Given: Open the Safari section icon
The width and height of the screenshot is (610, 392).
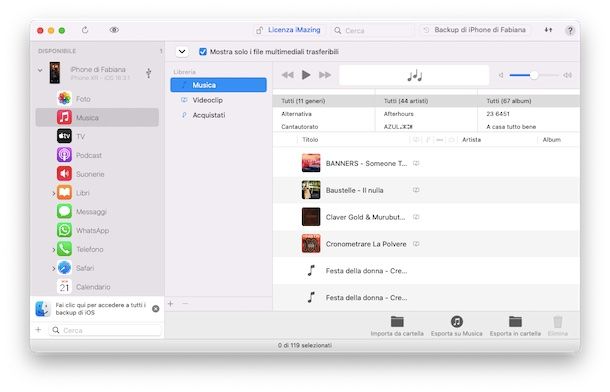Looking at the screenshot, I should (64, 268).
